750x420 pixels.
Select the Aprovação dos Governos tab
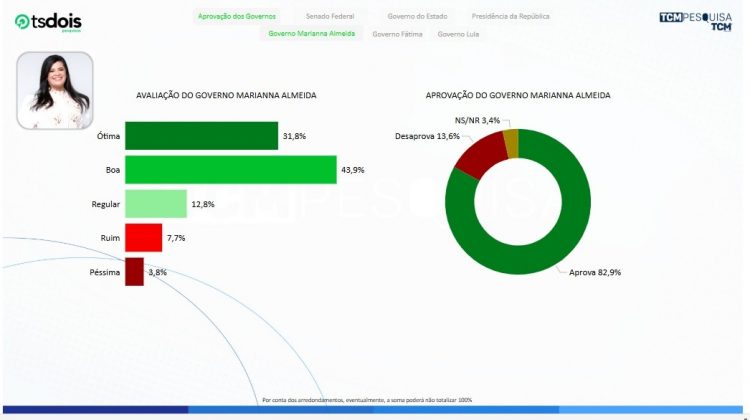tap(237, 17)
